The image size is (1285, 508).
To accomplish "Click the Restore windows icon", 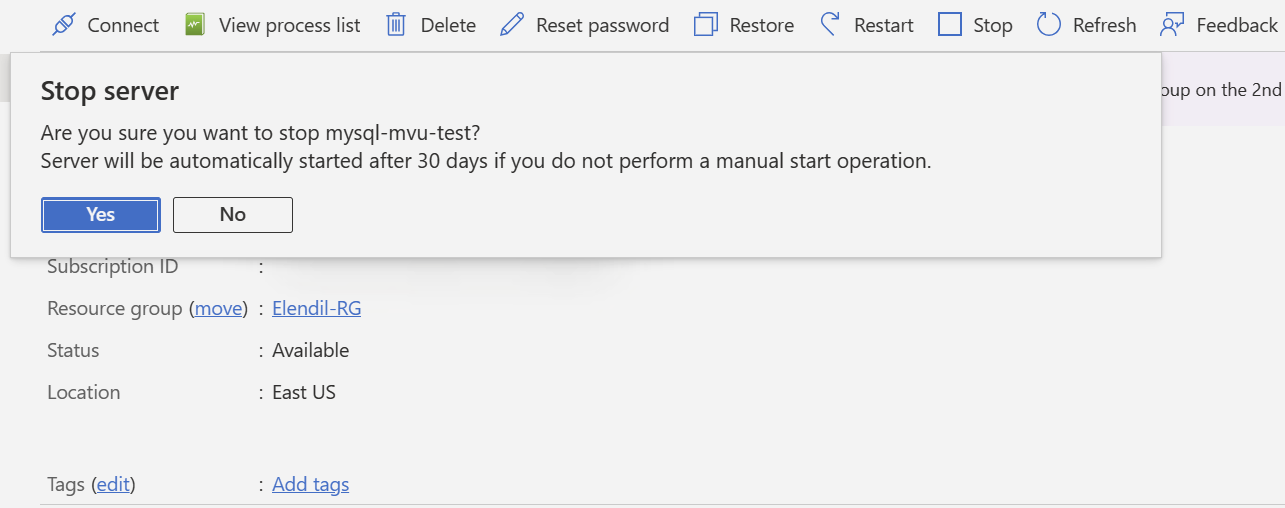I will click(x=706, y=25).
